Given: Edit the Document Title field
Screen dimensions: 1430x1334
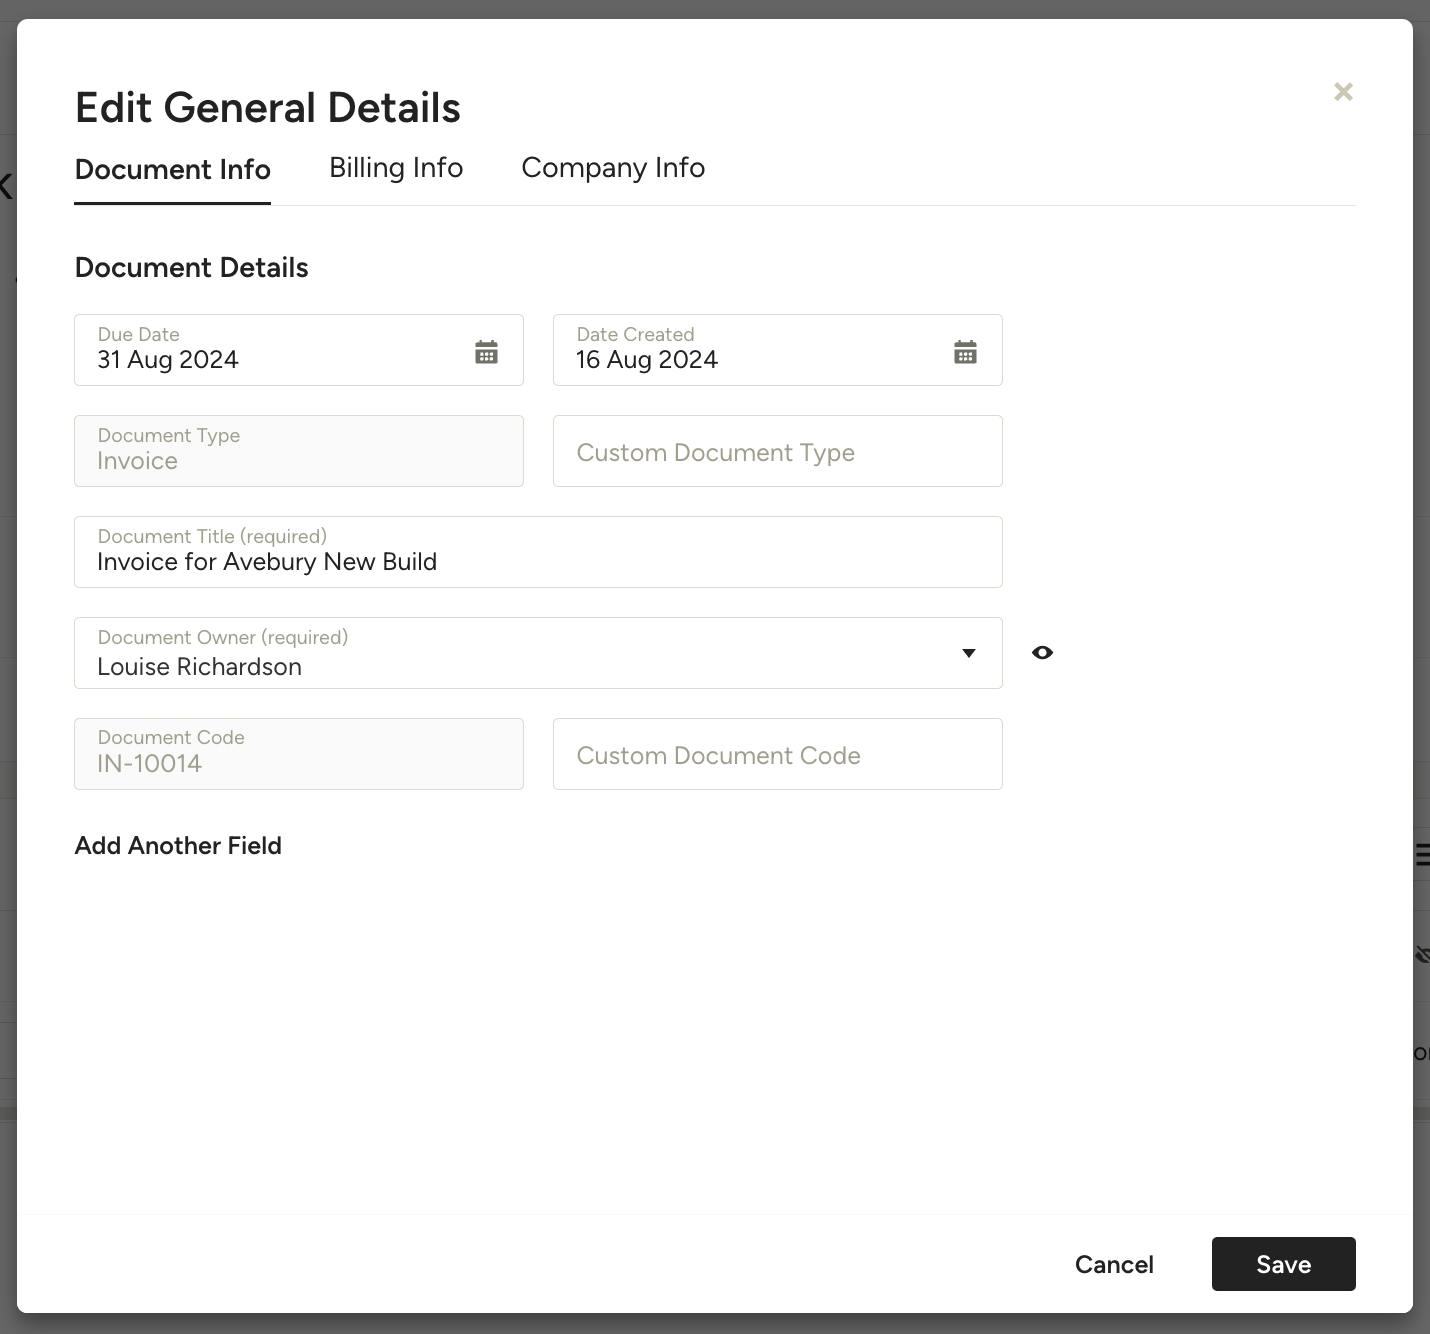Looking at the screenshot, I should (538, 552).
